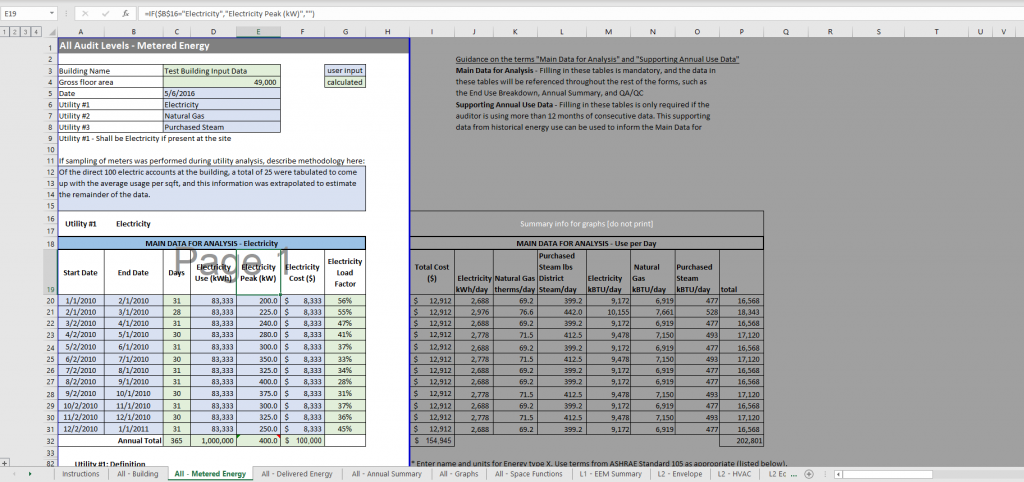Click the sheet tab scroll right arrow

tap(30, 474)
